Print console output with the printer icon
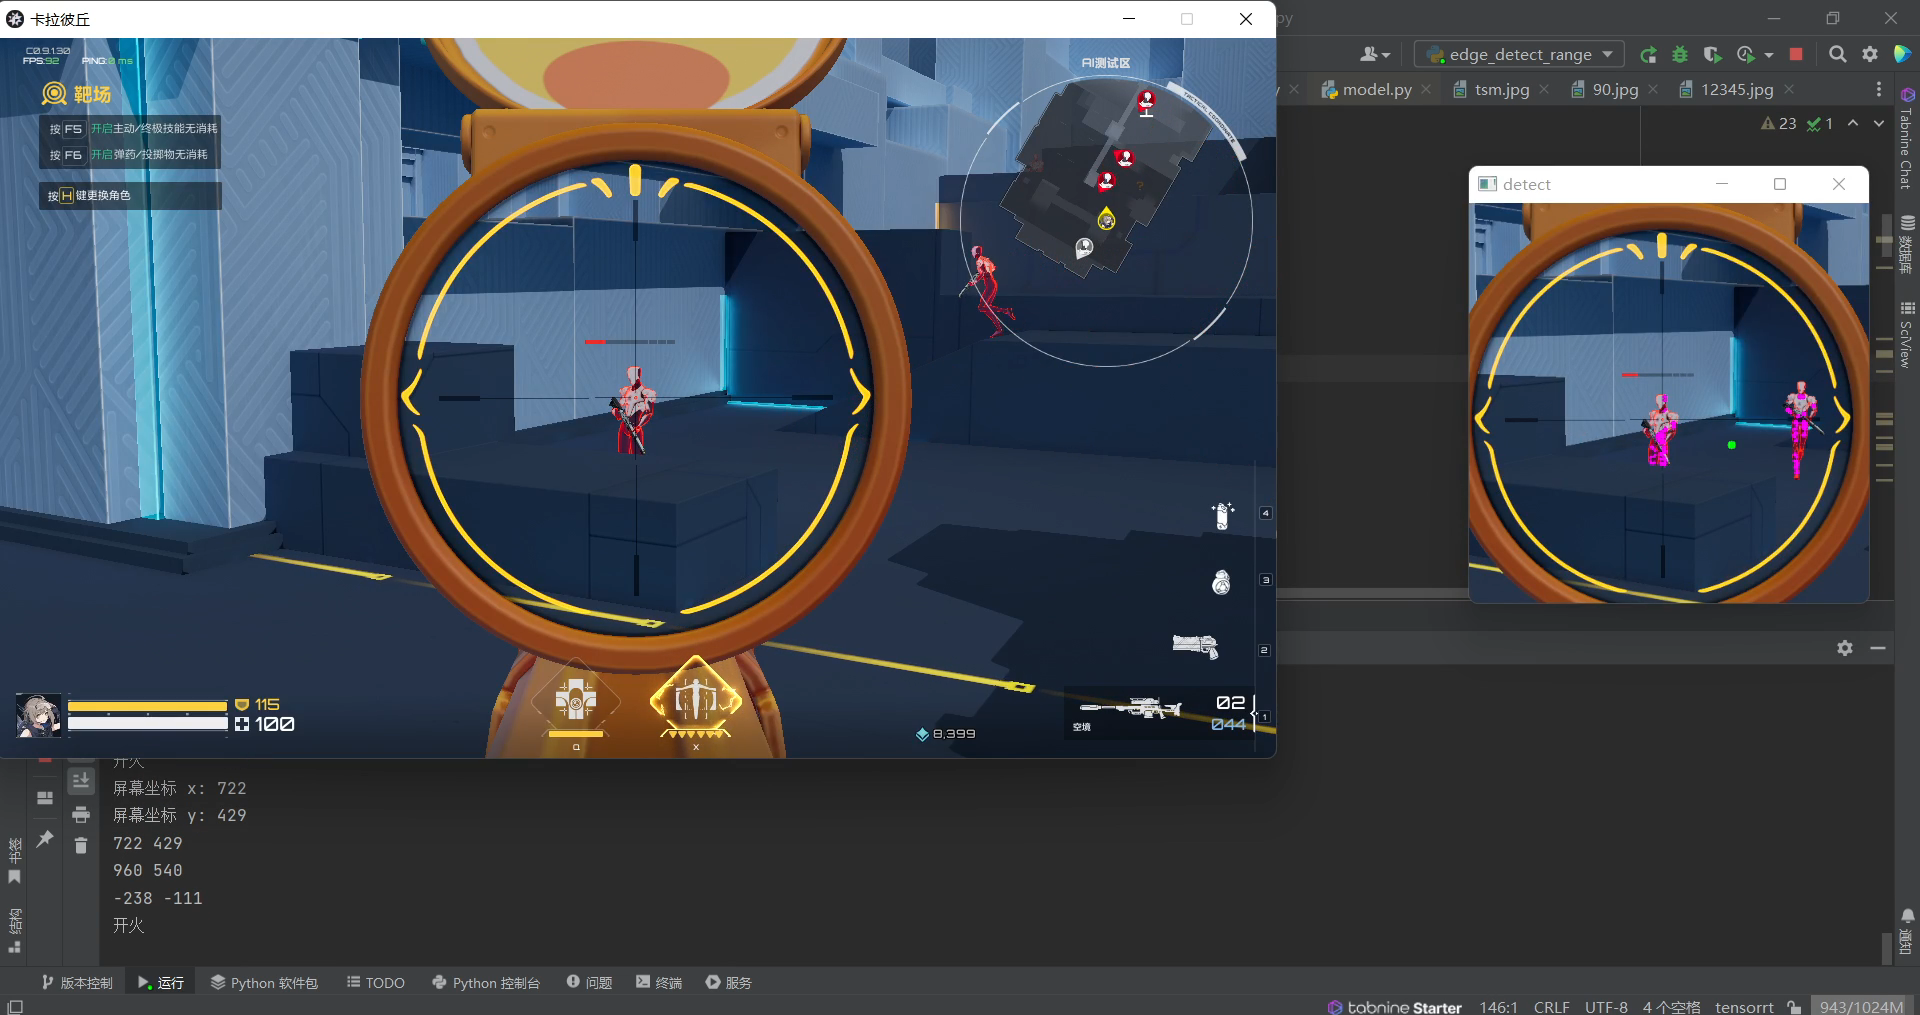The image size is (1920, 1015). [81, 814]
